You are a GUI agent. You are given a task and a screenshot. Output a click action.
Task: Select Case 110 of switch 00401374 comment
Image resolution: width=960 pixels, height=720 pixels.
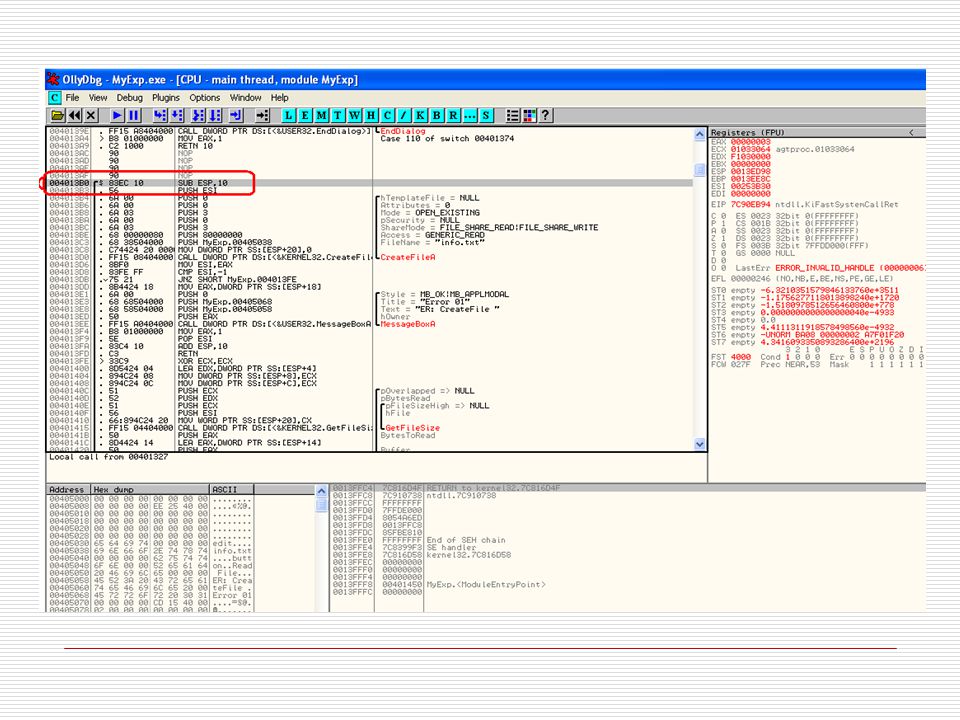447,138
